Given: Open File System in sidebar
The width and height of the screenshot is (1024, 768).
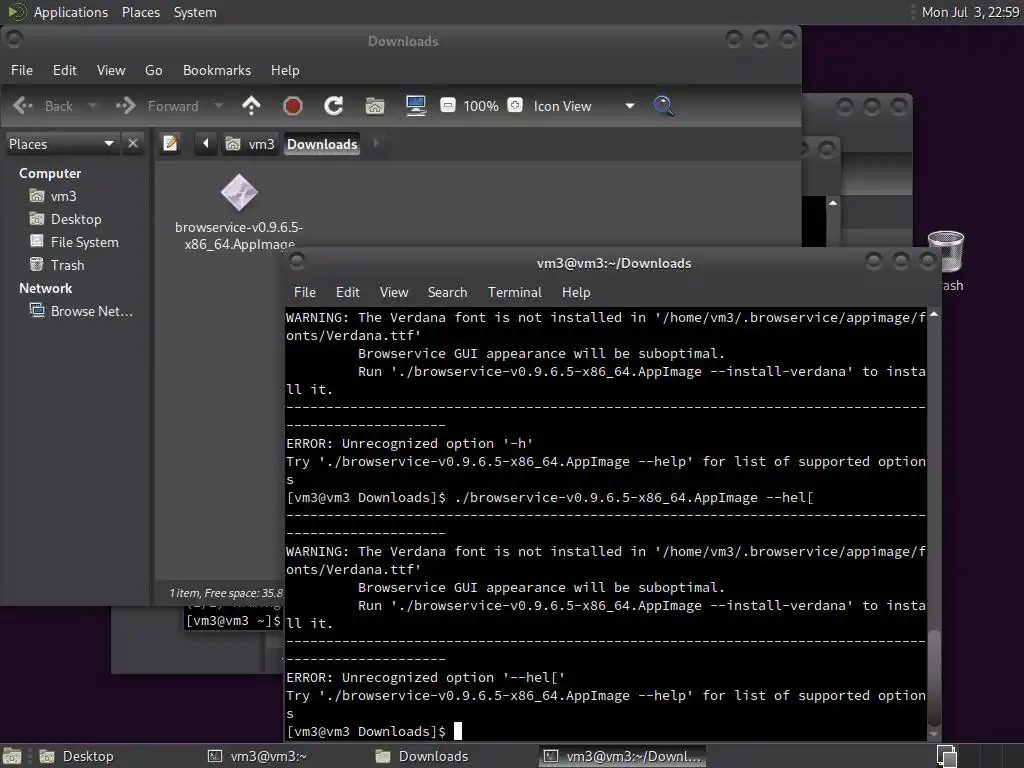Looking at the screenshot, I should [84, 242].
